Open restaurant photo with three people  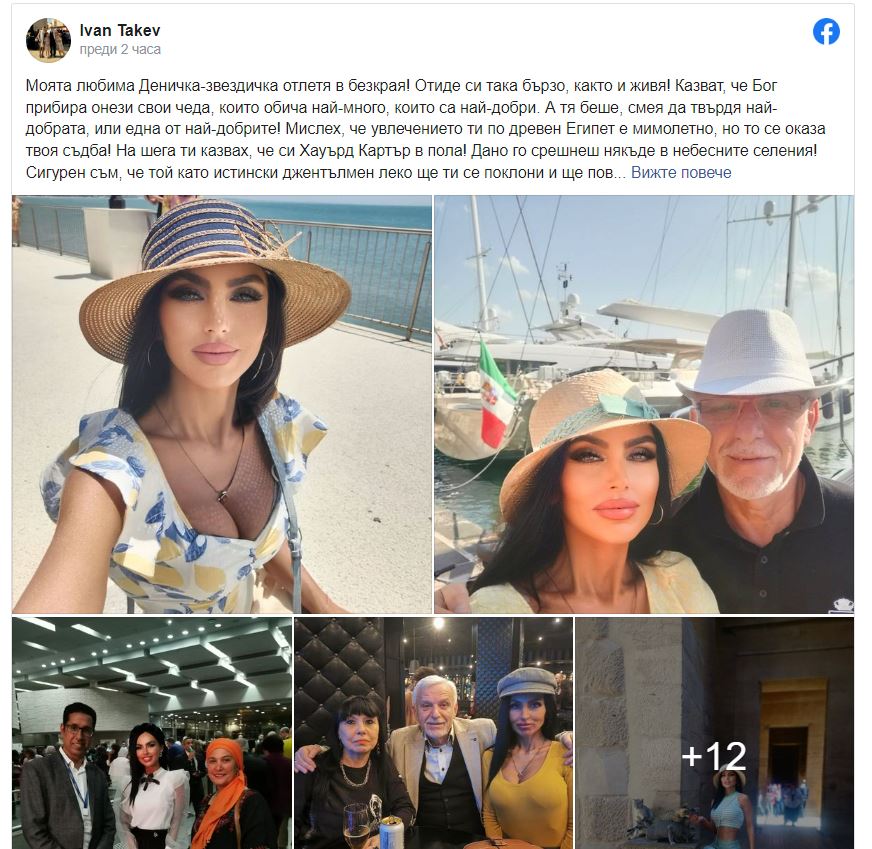point(433,733)
